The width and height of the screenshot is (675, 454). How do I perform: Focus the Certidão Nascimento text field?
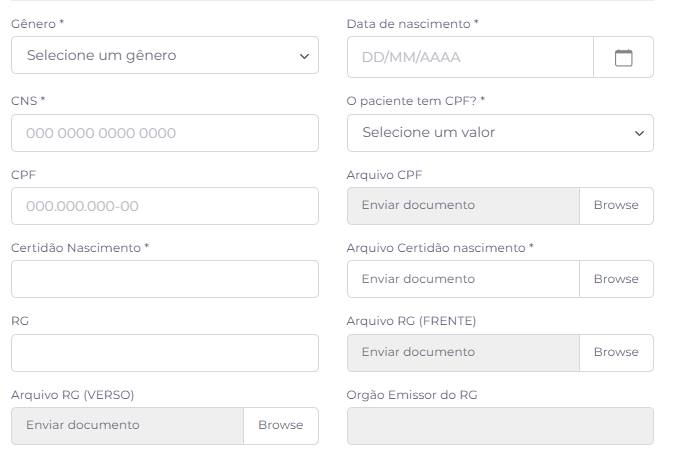click(x=165, y=279)
